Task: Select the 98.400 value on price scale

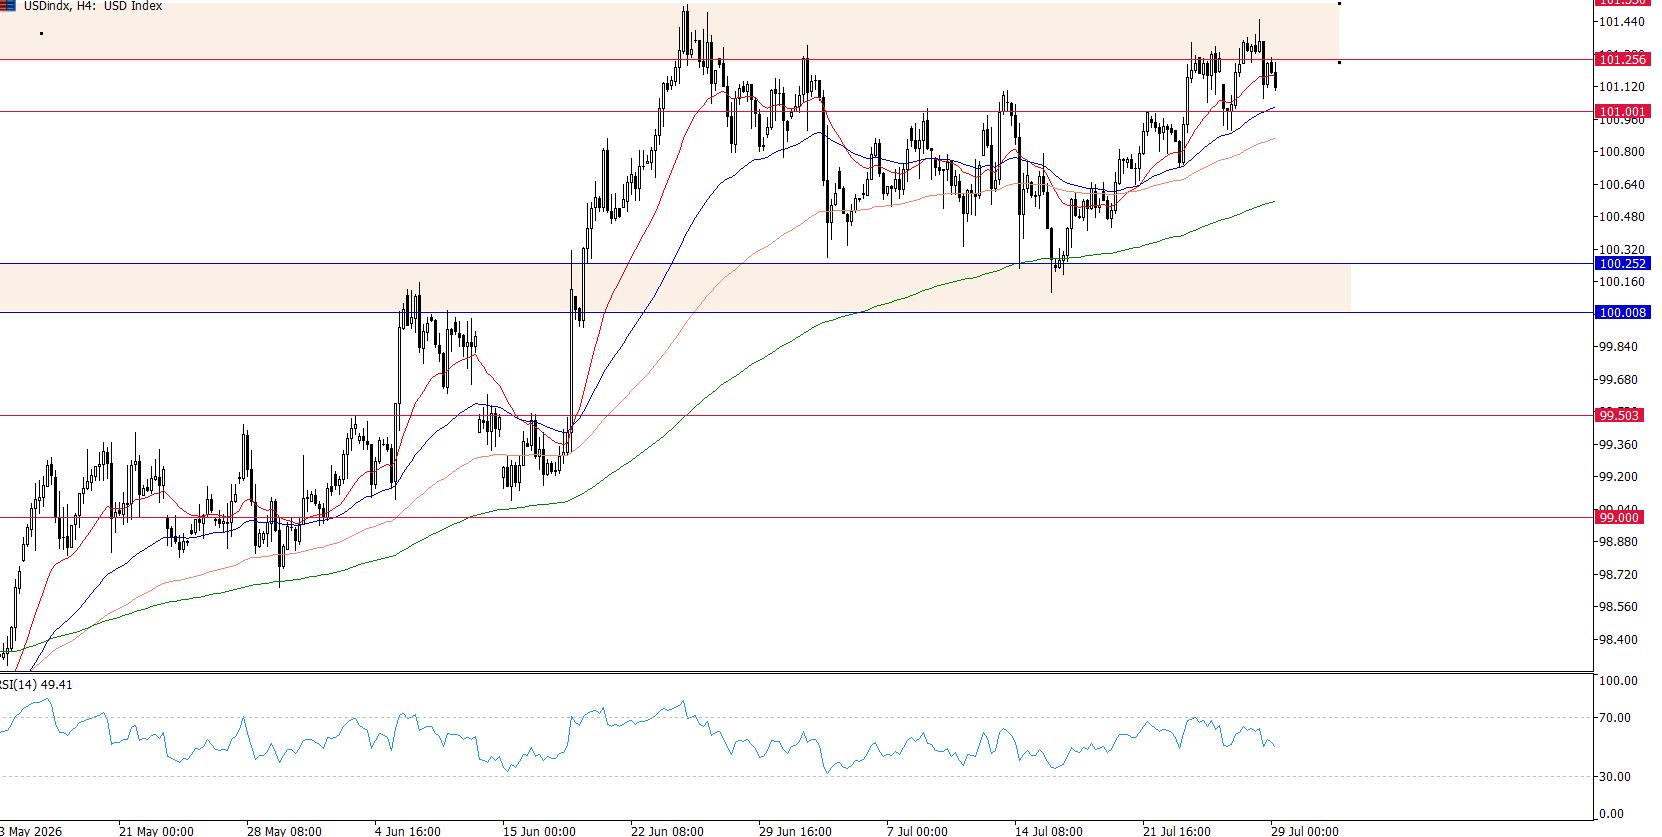Action: pos(1619,639)
